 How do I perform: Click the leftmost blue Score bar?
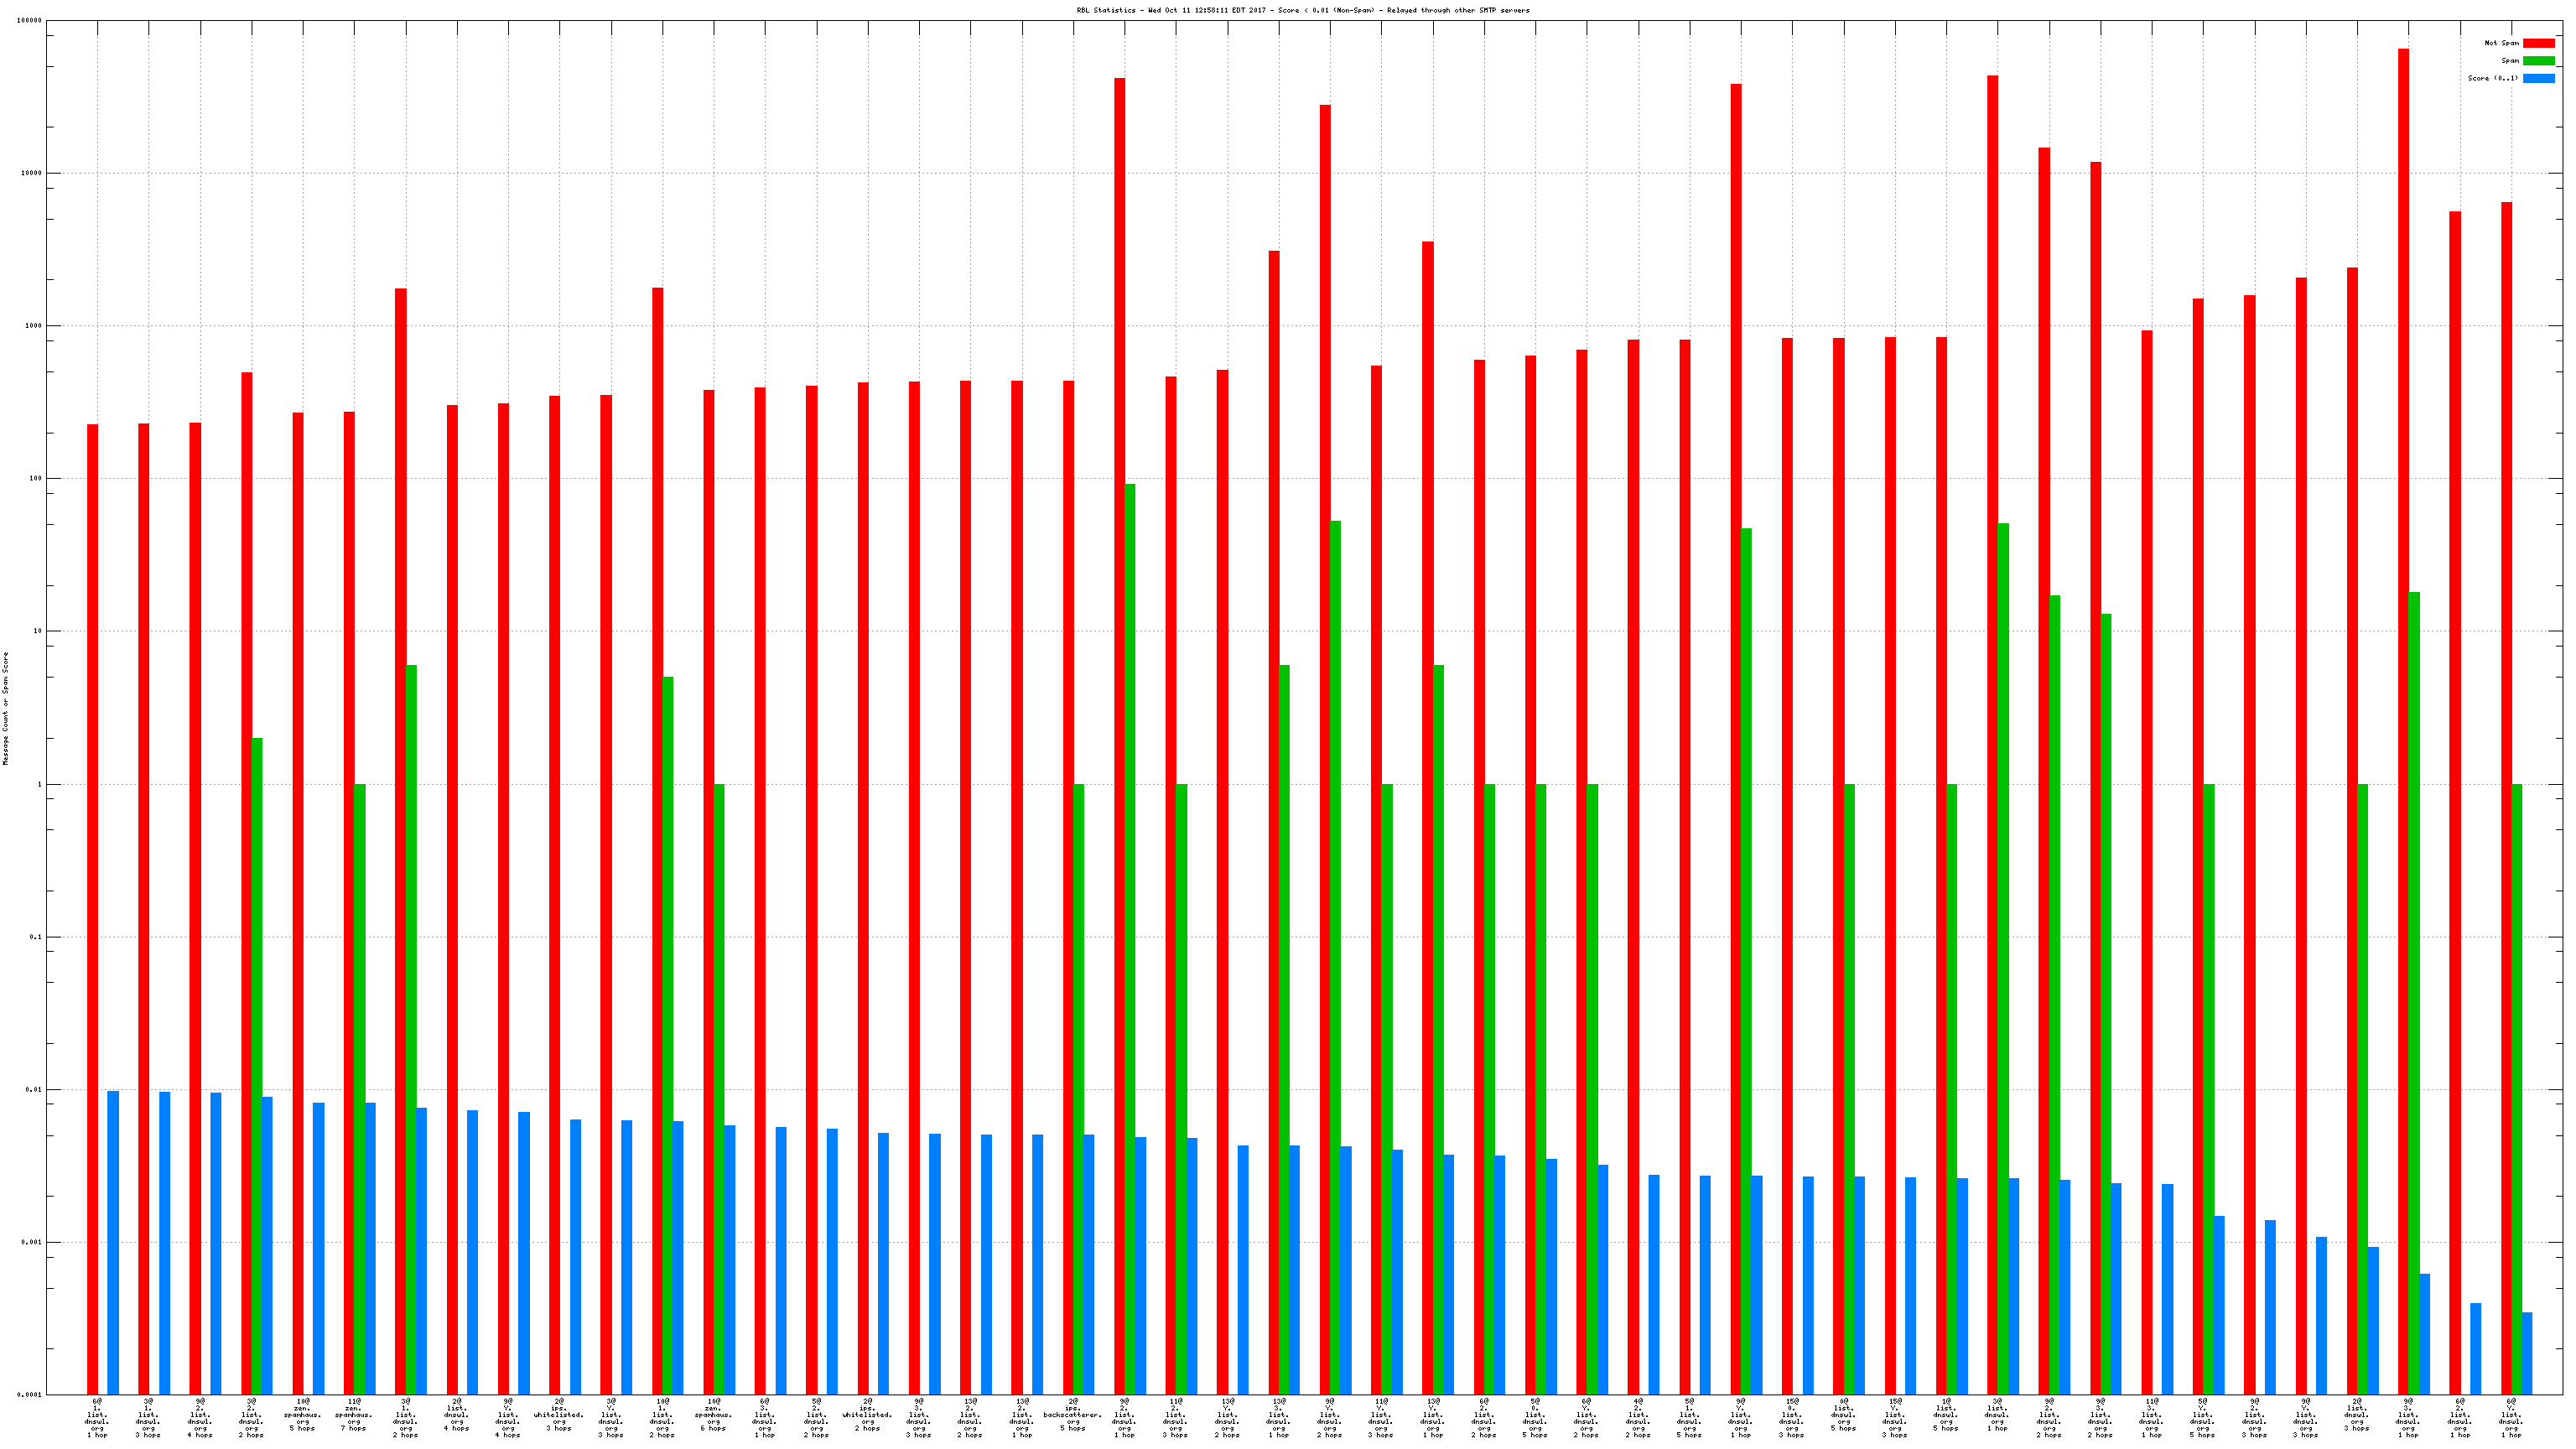pyautogui.click(x=113, y=1242)
